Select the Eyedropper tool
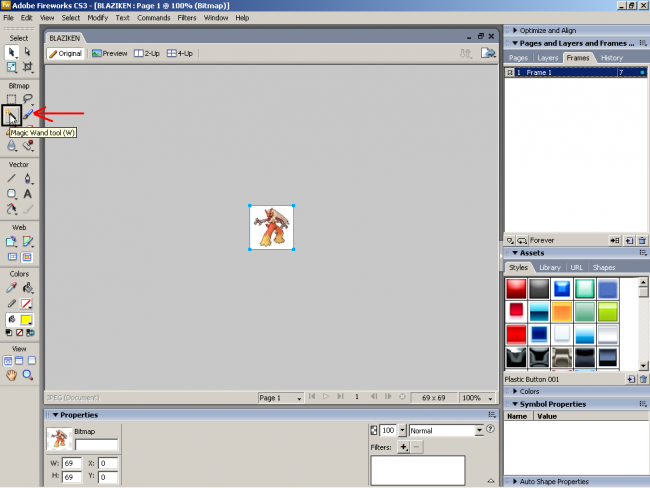The width and height of the screenshot is (650, 488). 11,288
